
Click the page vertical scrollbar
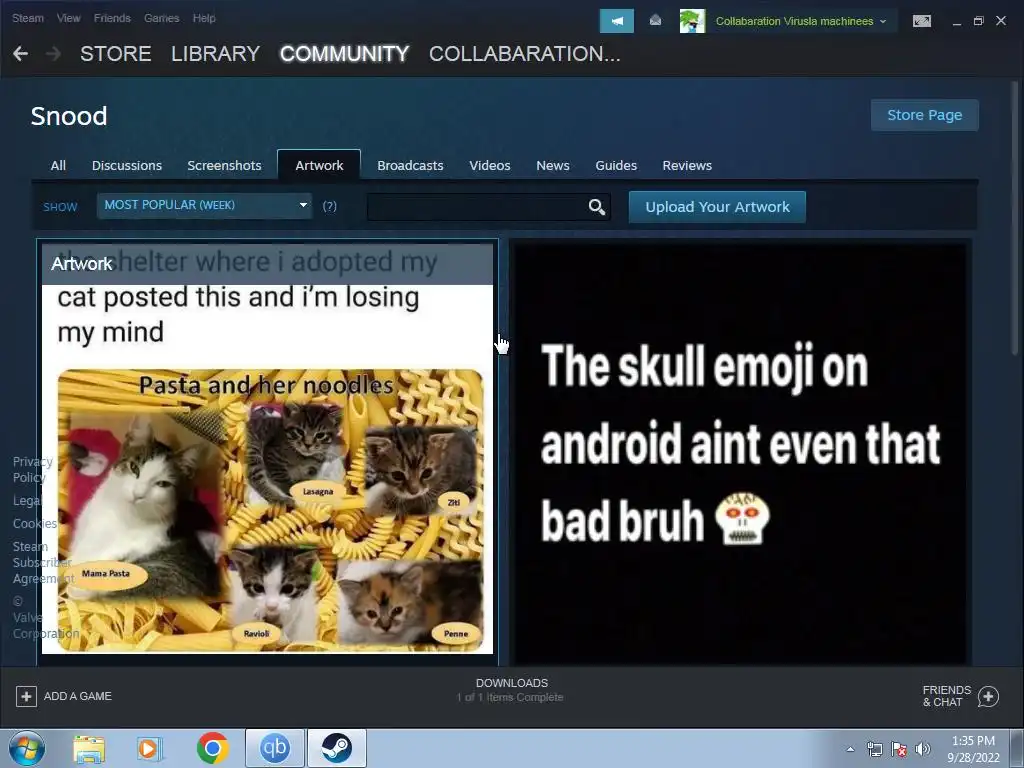point(1015,219)
